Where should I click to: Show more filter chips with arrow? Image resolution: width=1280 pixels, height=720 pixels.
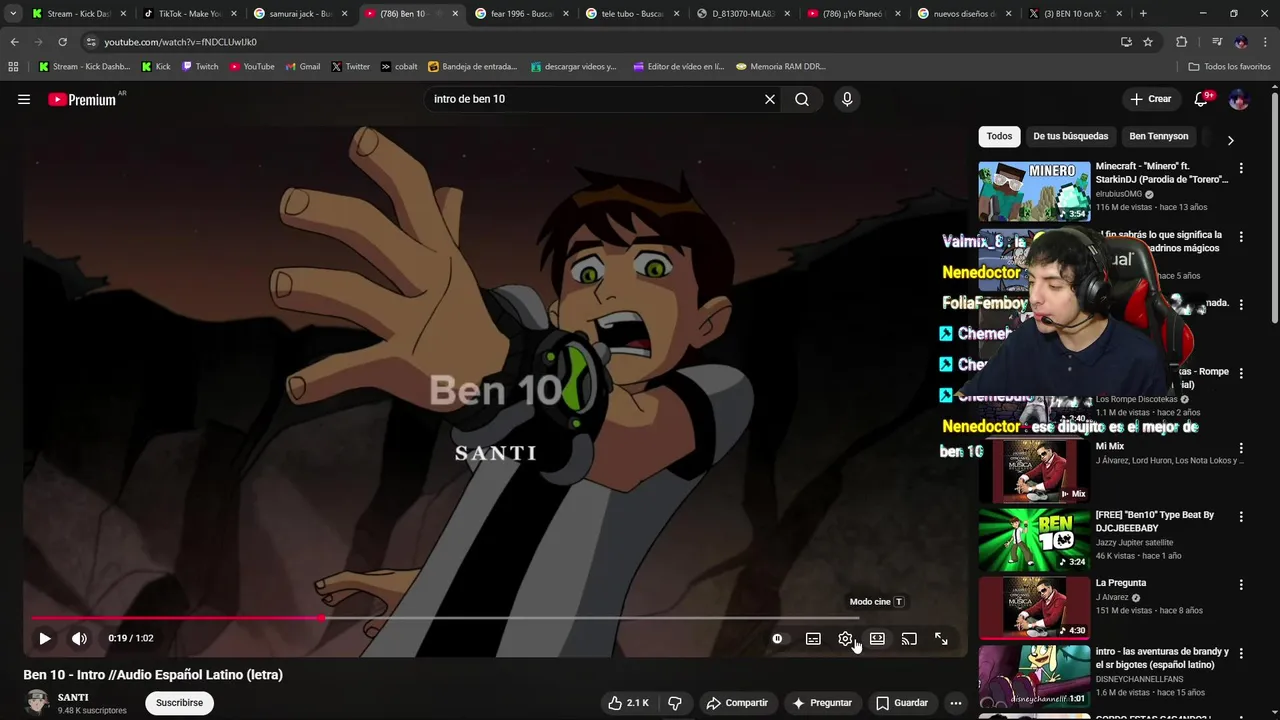coord(1230,140)
